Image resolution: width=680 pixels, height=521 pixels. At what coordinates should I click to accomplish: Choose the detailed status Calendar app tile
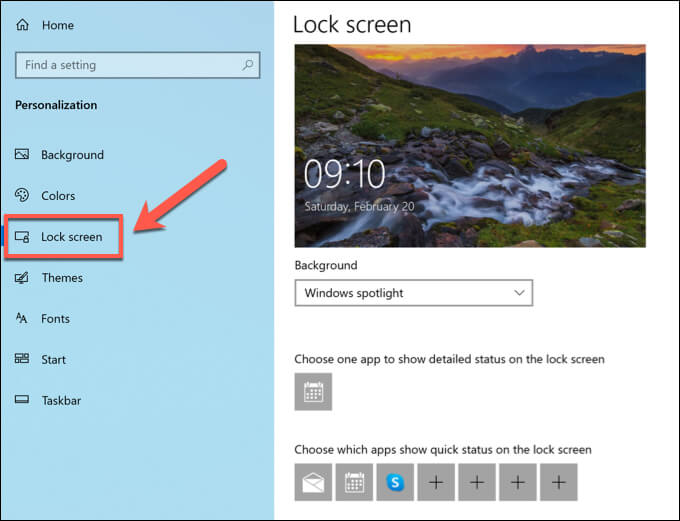coord(313,392)
